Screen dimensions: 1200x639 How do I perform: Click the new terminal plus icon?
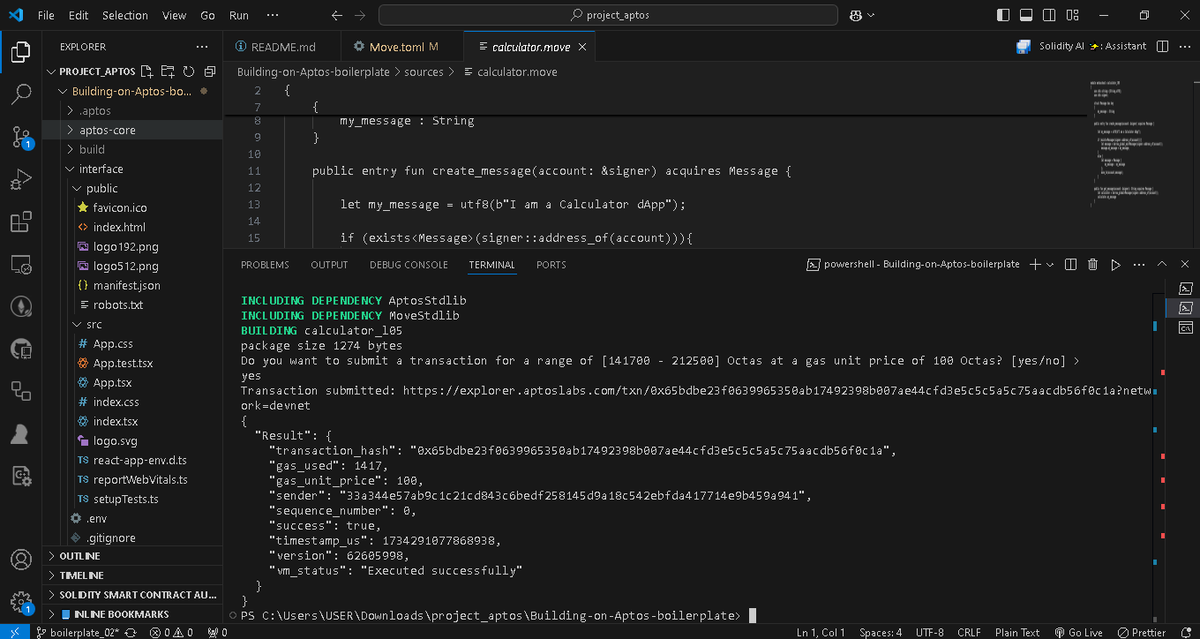(1036, 264)
